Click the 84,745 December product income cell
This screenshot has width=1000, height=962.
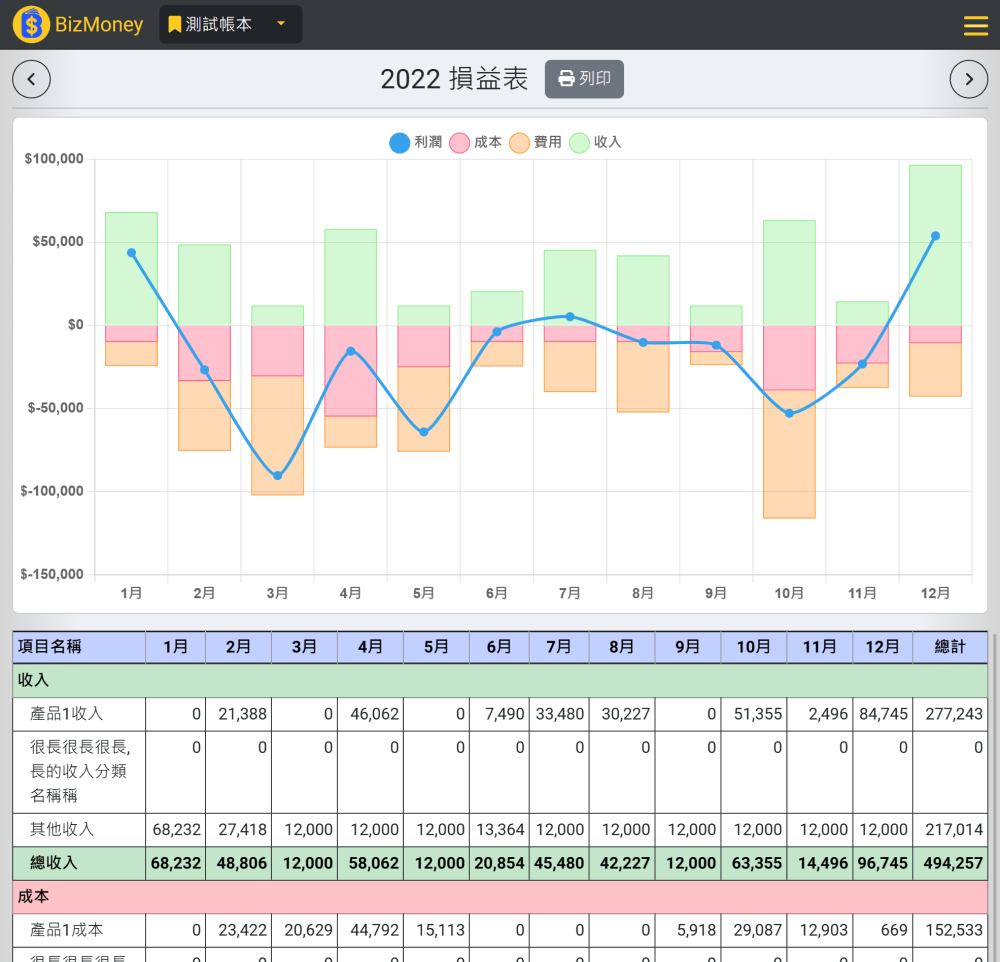click(883, 714)
